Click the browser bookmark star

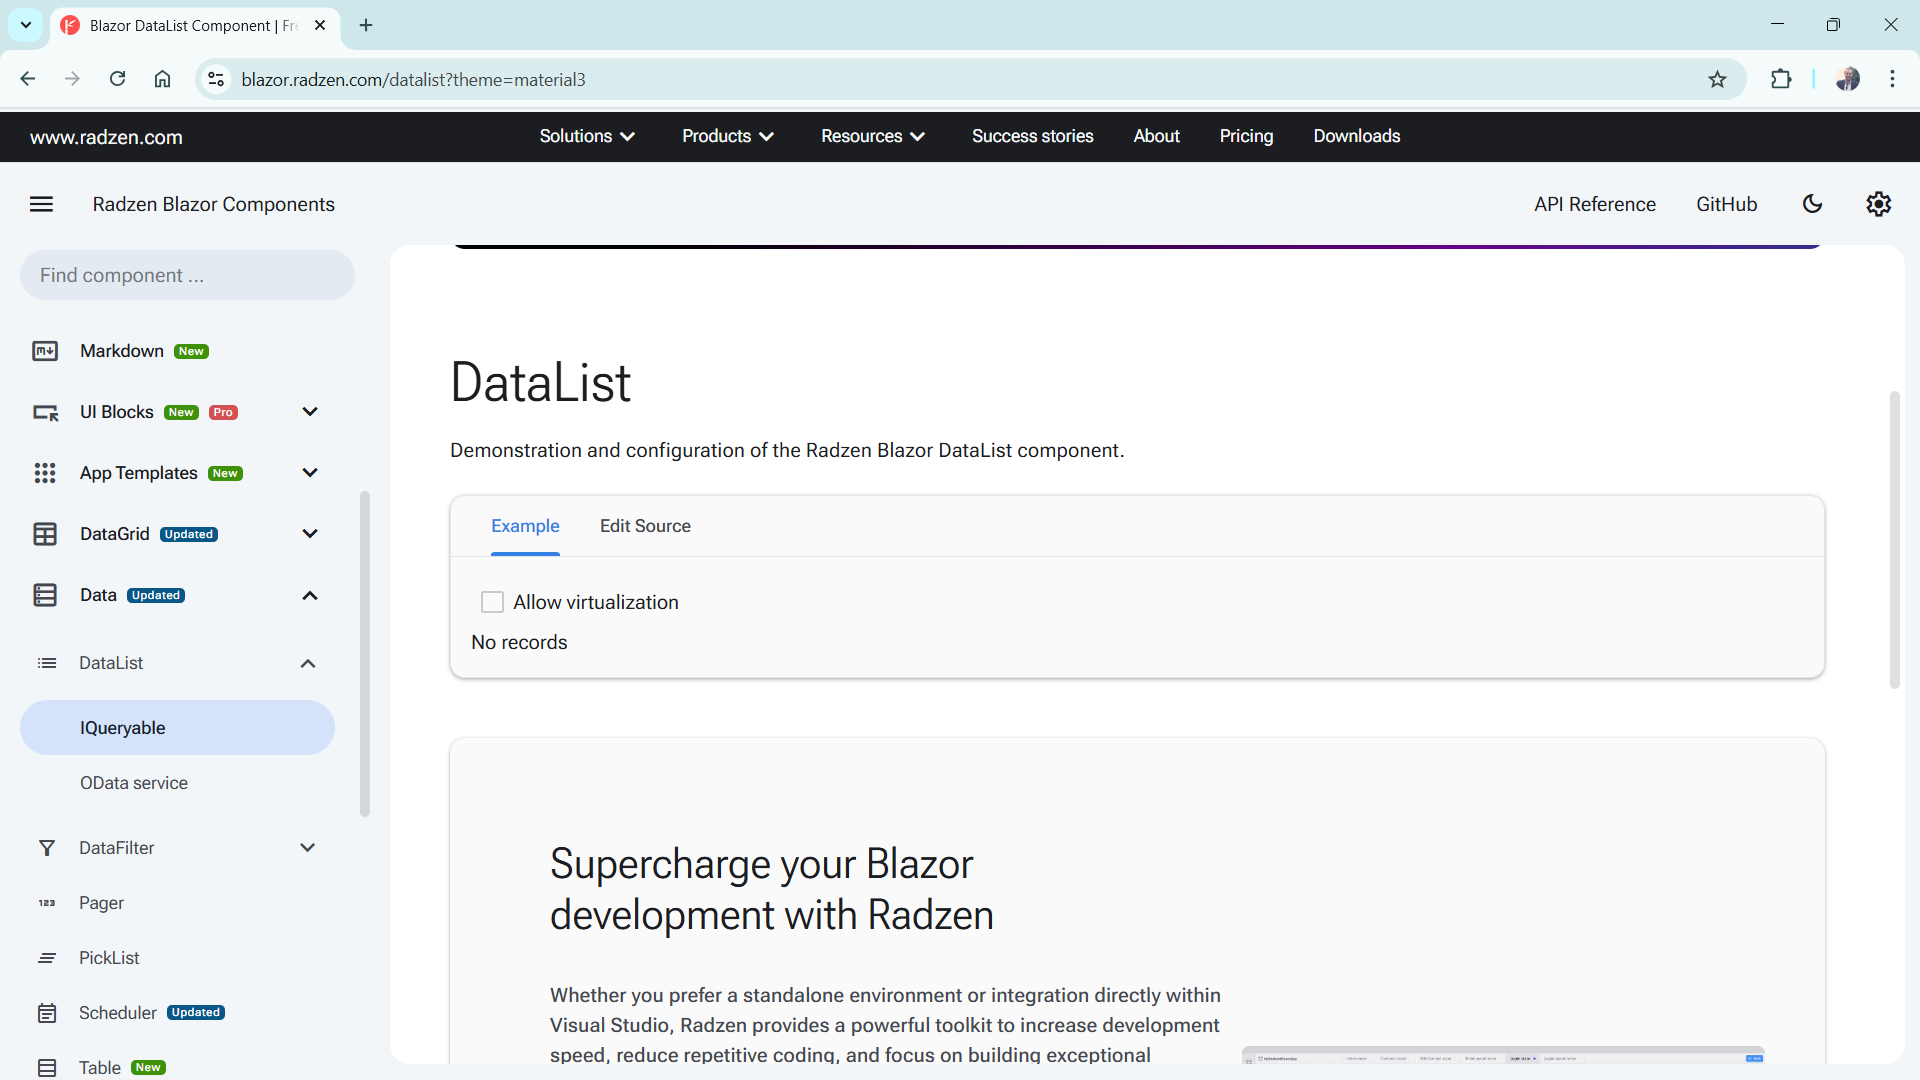tap(1718, 79)
